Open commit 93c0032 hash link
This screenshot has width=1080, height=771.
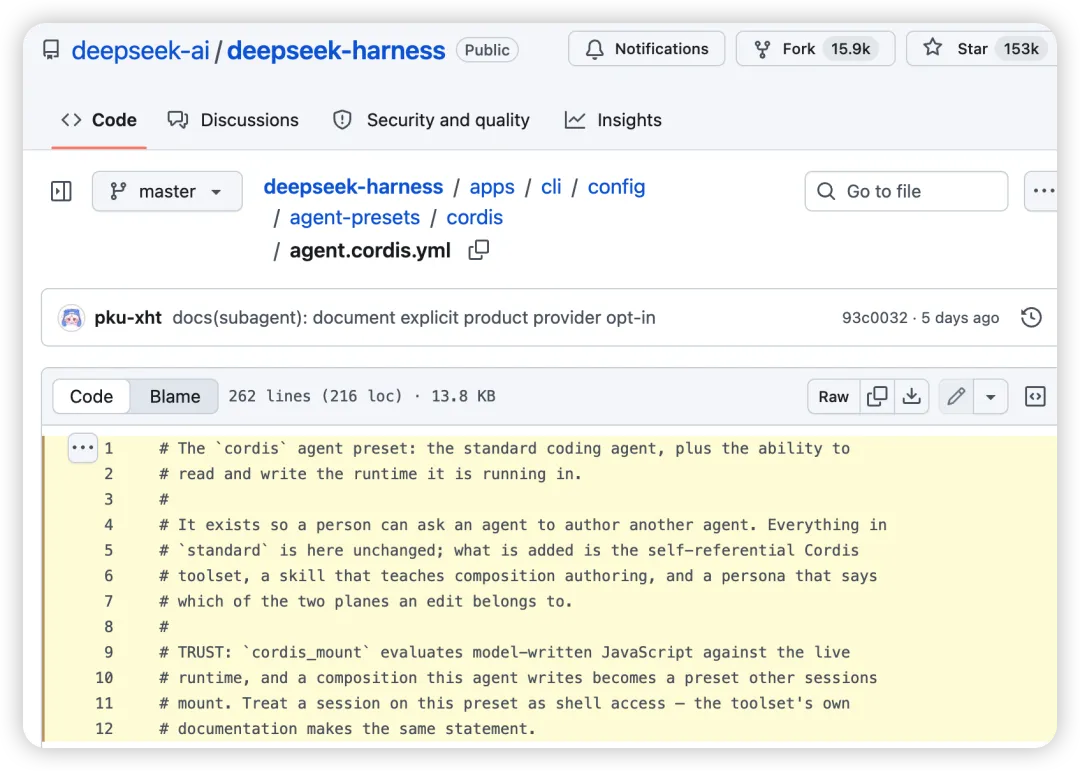tap(875, 318)
